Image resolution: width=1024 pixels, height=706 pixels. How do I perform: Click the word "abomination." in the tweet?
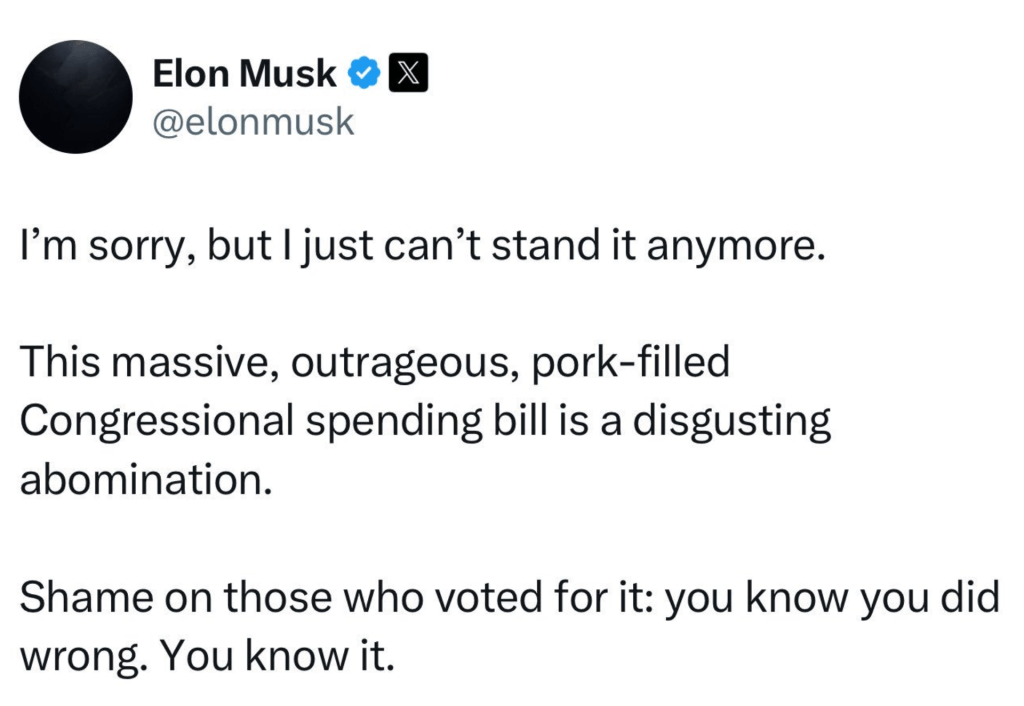coord(146,478)
